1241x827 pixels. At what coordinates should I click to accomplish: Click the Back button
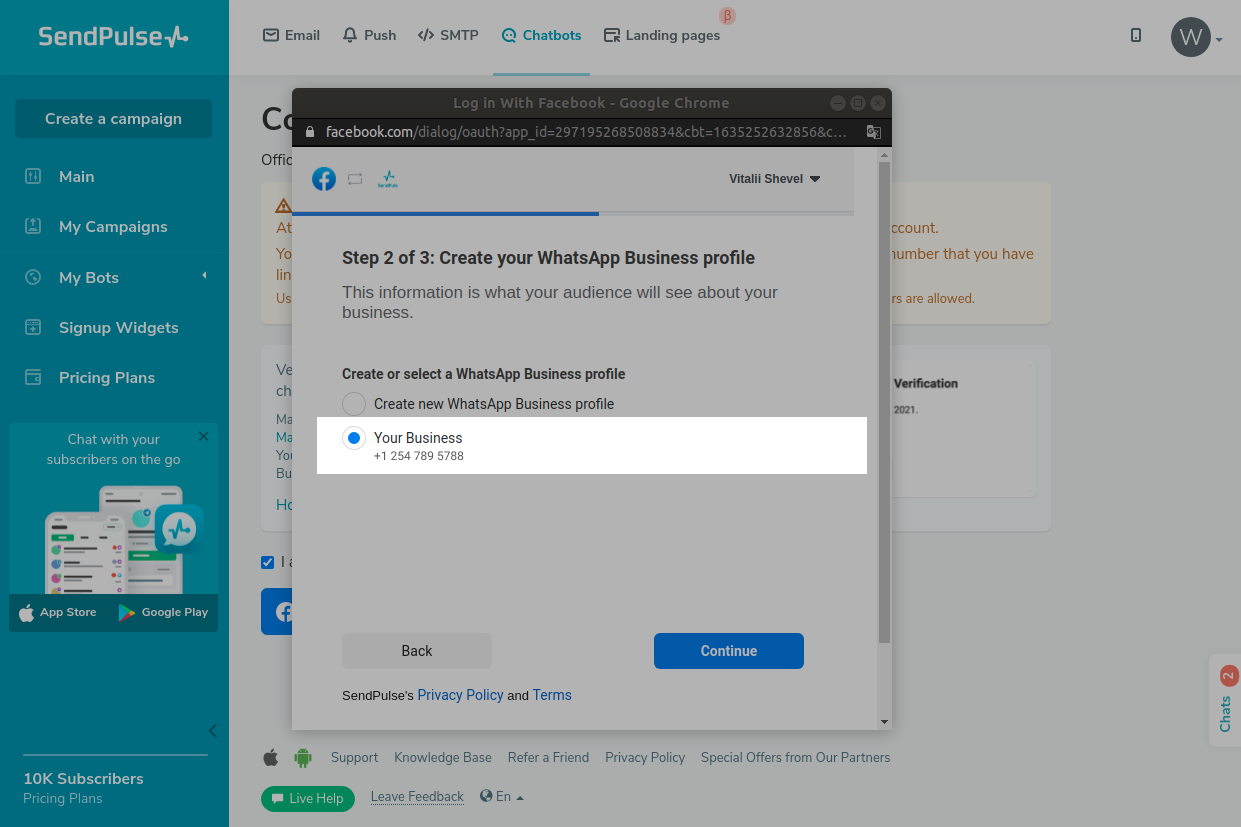click(417, 651)
